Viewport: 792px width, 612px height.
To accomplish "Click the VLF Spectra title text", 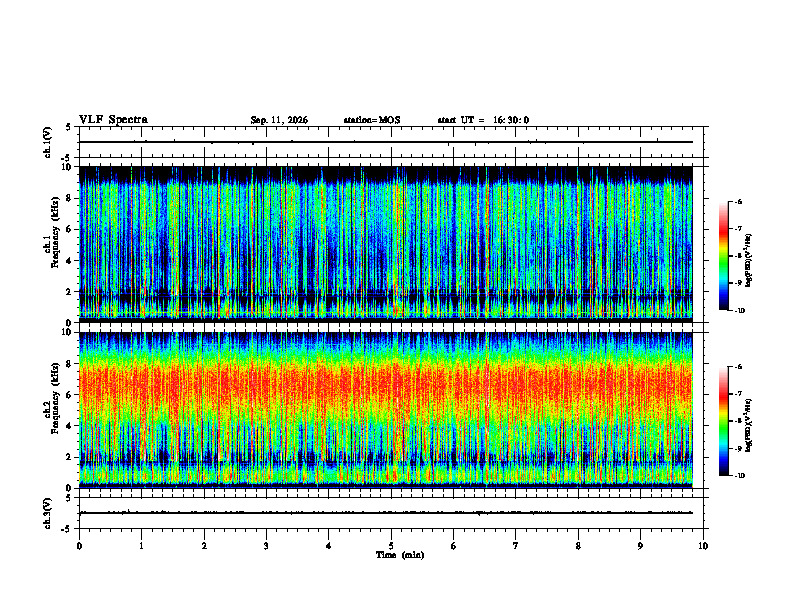I will pyautogui.click(x=113, y=120).
